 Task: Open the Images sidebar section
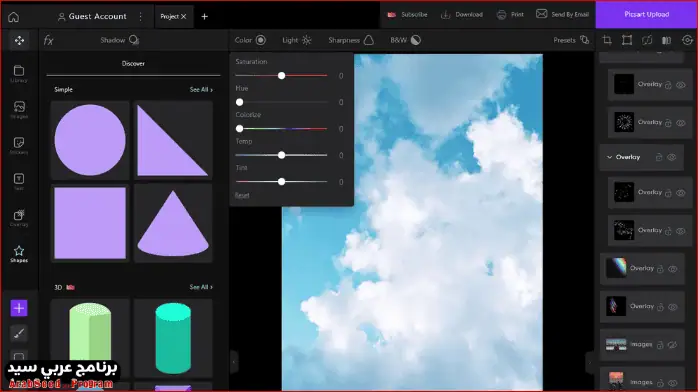pos(19,110)
